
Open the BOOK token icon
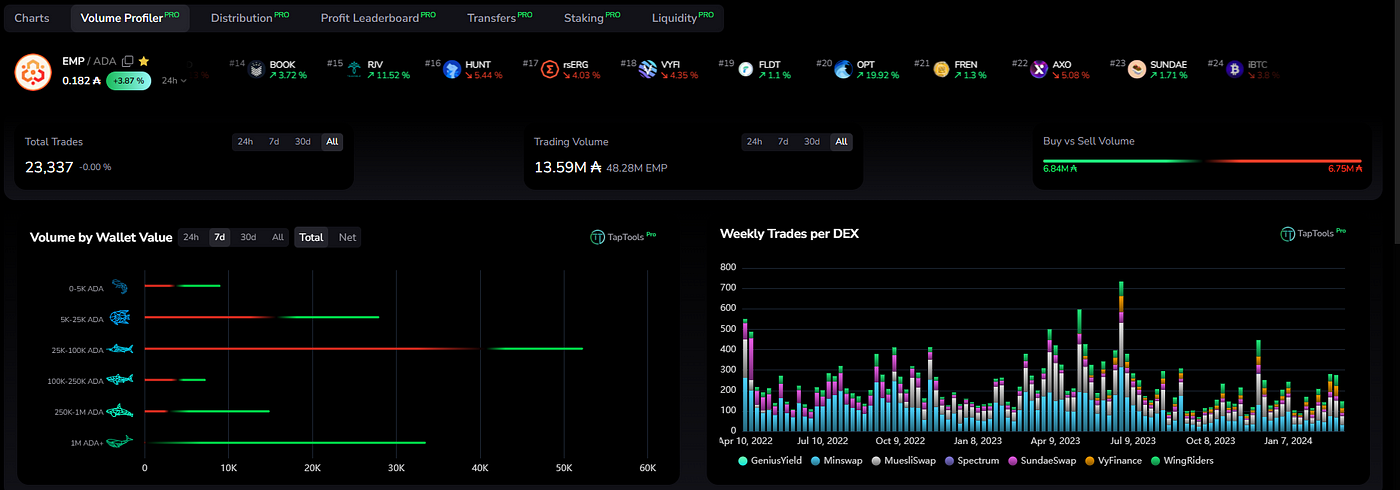coord(256,69)
